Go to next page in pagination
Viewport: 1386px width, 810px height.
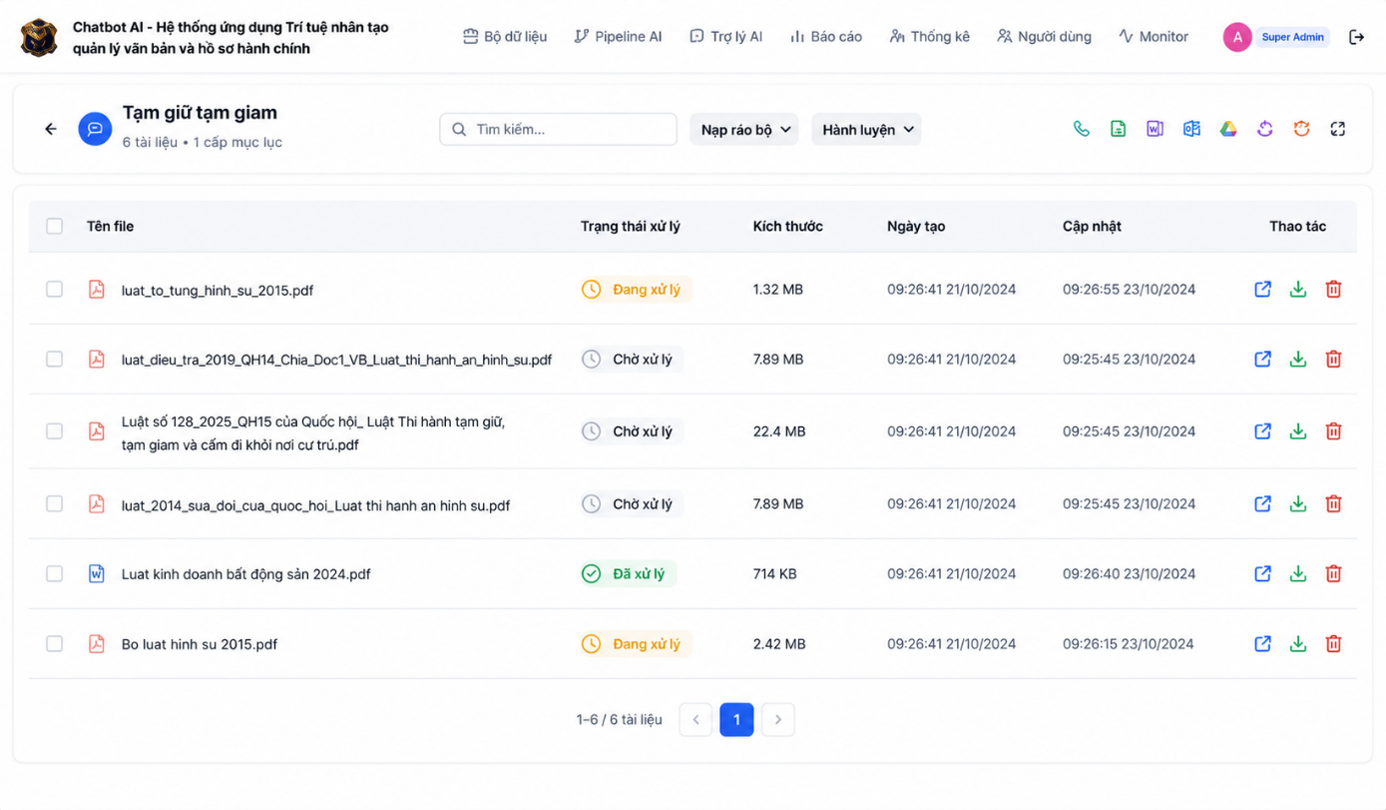[778, 720]
